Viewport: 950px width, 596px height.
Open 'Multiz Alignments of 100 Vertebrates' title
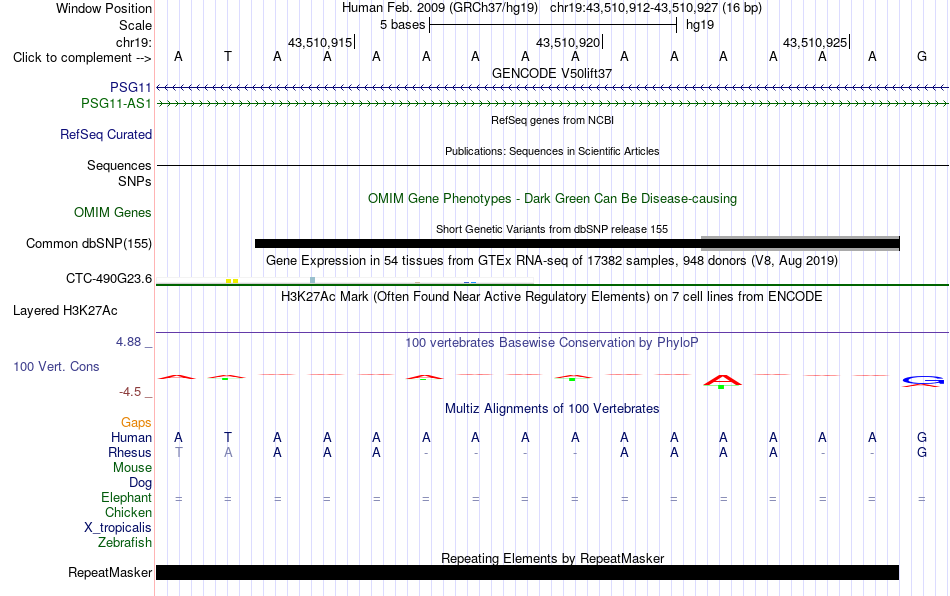(552, 409)
